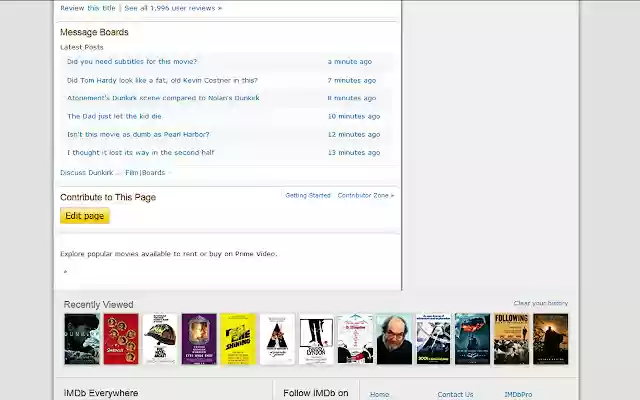
Task: Open the Getting Started link
Action: click(308, 196)
